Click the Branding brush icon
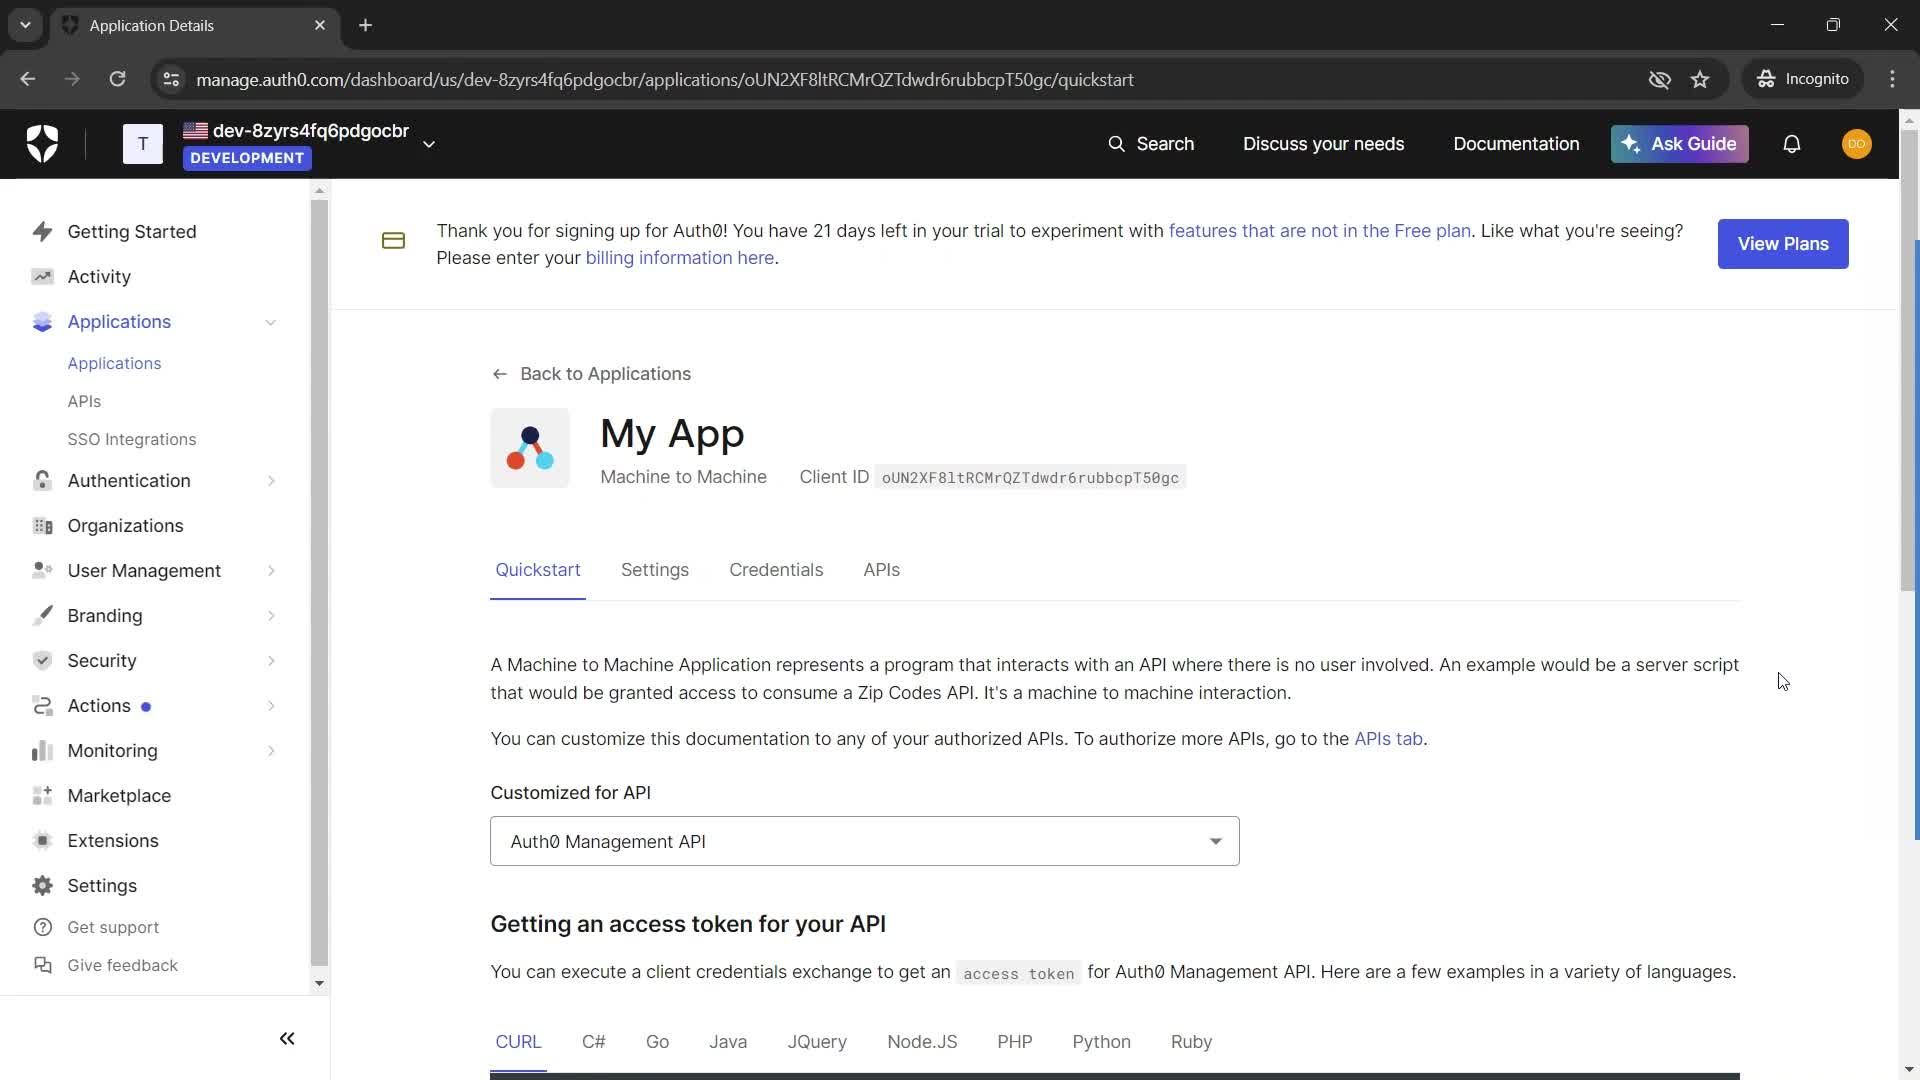Image resolution: width=1920 pixels, height=1080 pixels. click(42, 616)
